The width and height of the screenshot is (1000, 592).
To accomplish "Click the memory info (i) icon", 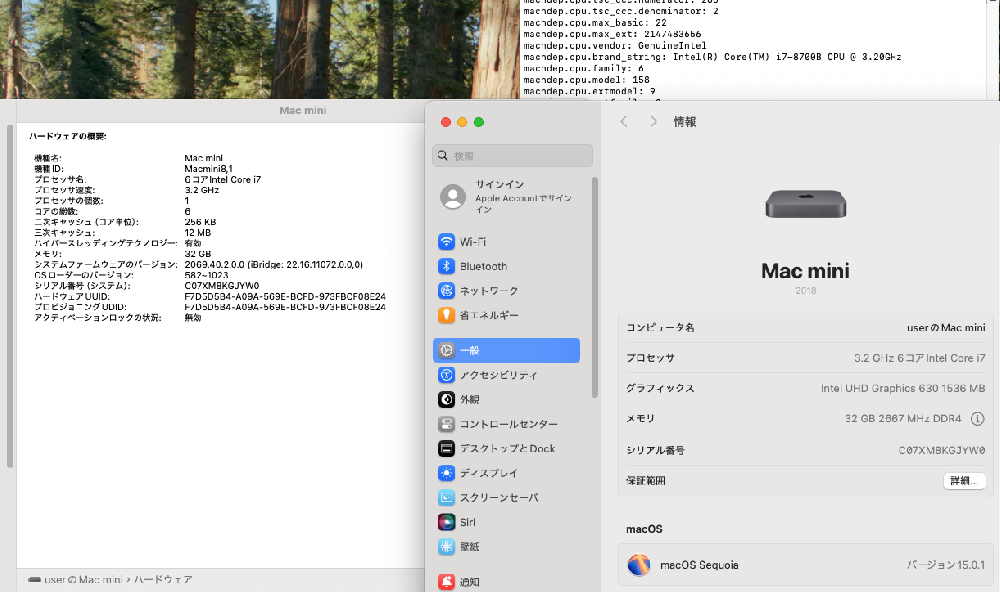I will [x=977, y=418].
